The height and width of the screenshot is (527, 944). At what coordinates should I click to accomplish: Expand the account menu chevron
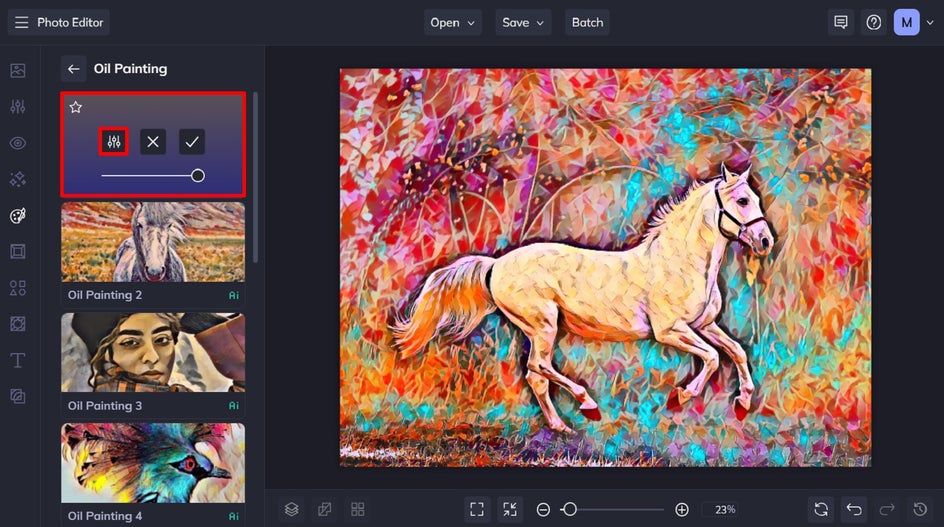[930, 22]
